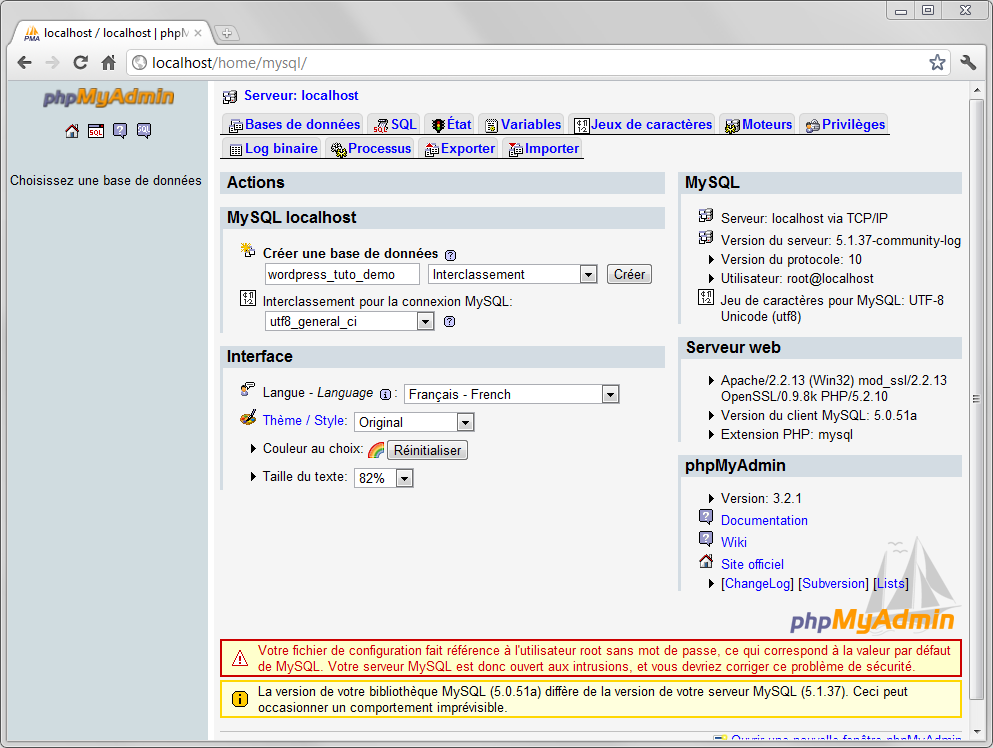Click the Réinitialiser button
993x748 pixels.
pyautogui.click(x=427, y=450)
